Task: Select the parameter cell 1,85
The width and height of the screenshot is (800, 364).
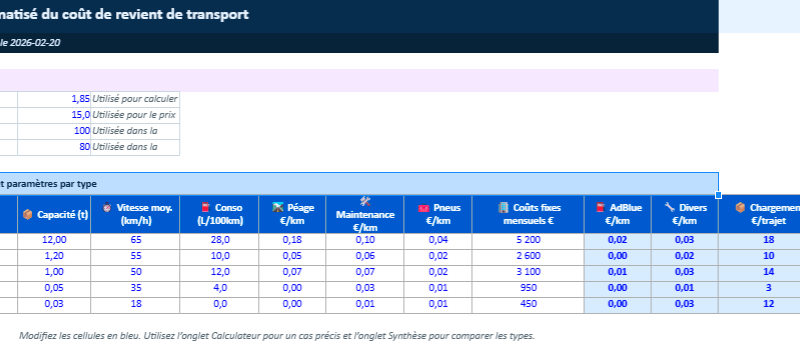Action: (x=54, y=99)
